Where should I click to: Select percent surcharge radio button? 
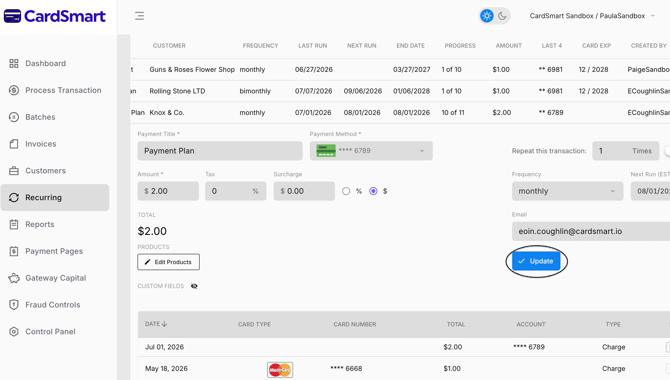click(346, 191)
